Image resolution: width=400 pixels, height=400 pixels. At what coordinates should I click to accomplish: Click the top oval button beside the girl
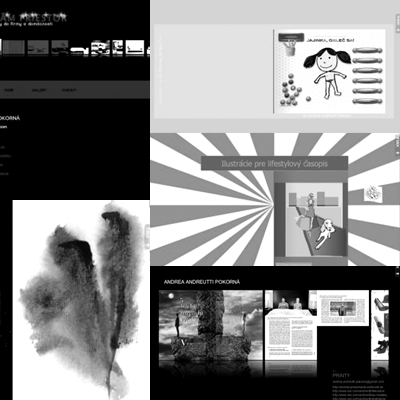[x=367, y=50]
